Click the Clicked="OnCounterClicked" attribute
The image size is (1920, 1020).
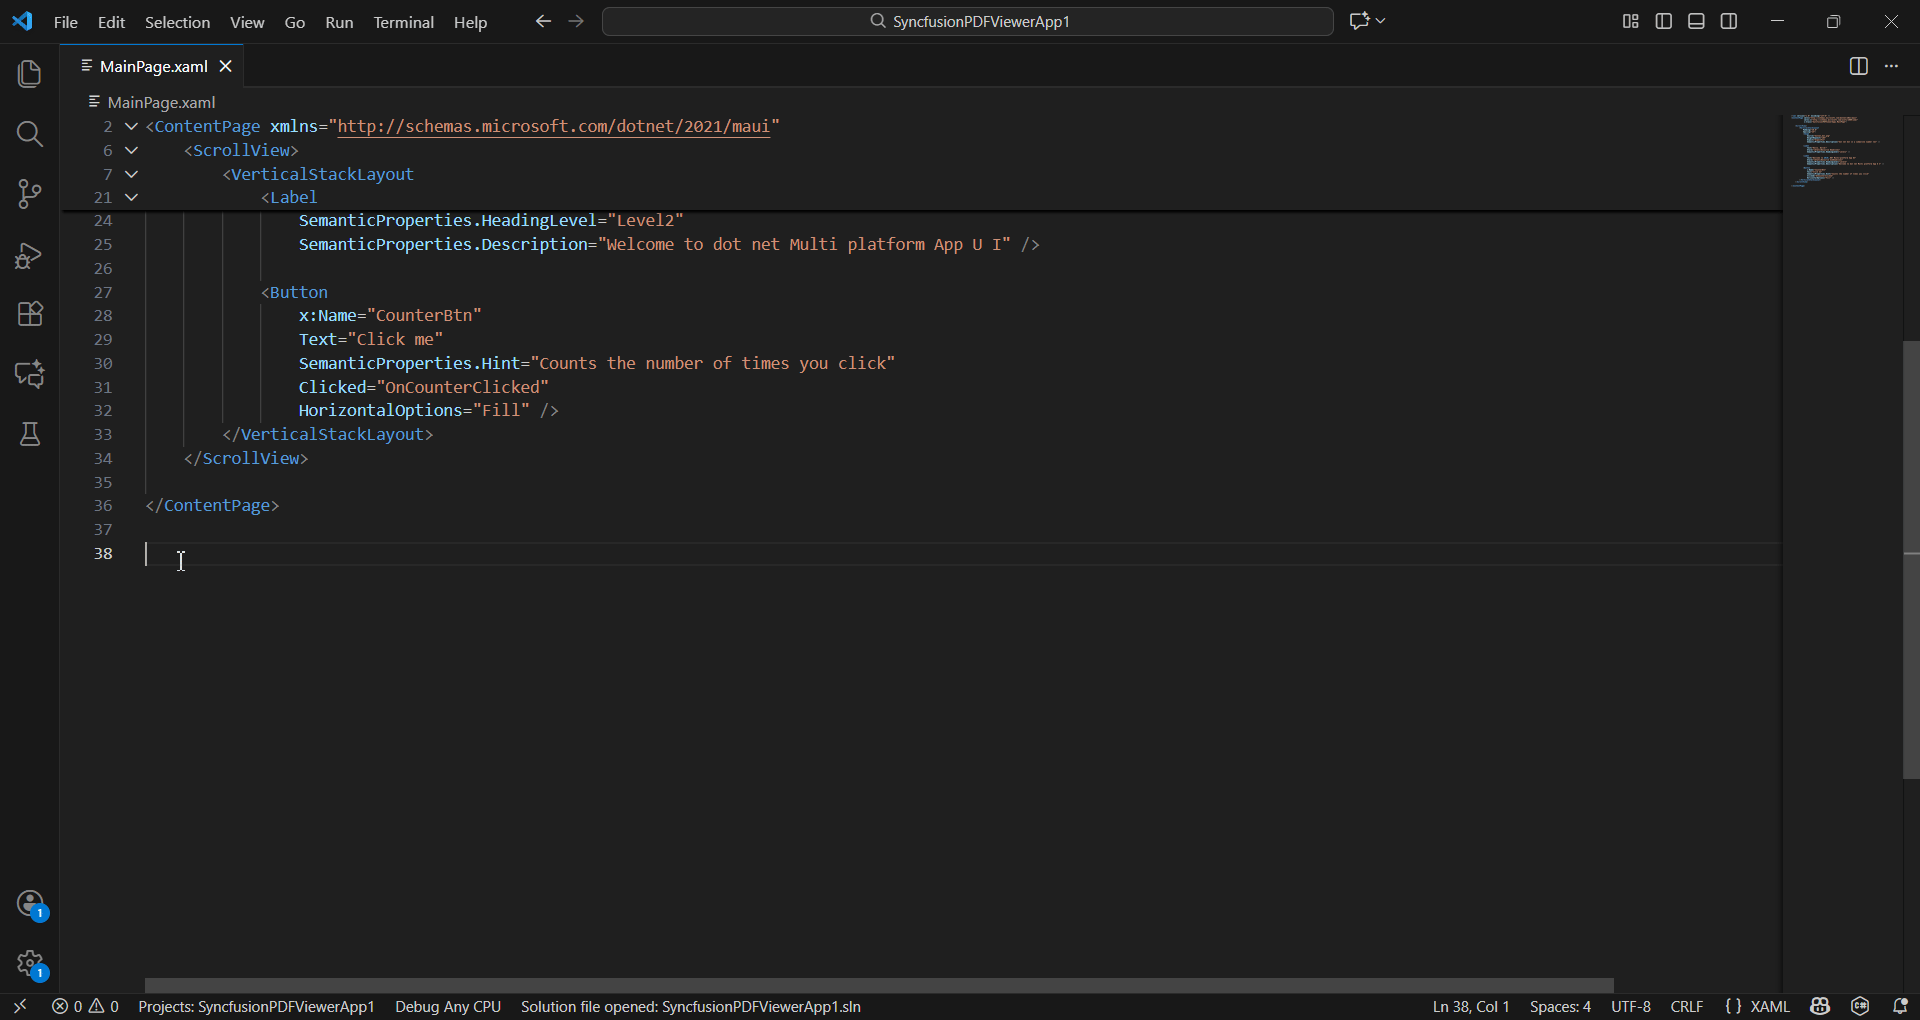point(424,387)
